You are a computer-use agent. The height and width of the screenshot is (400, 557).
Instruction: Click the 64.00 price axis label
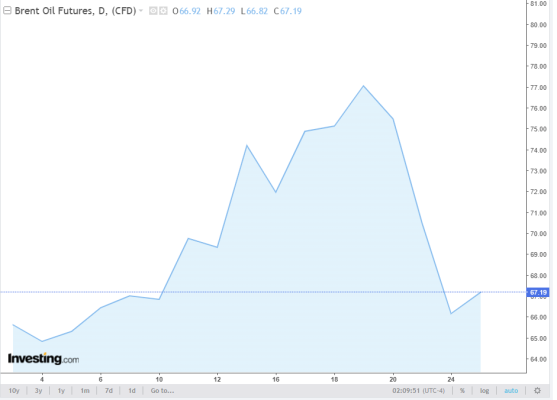pos(538,359)
